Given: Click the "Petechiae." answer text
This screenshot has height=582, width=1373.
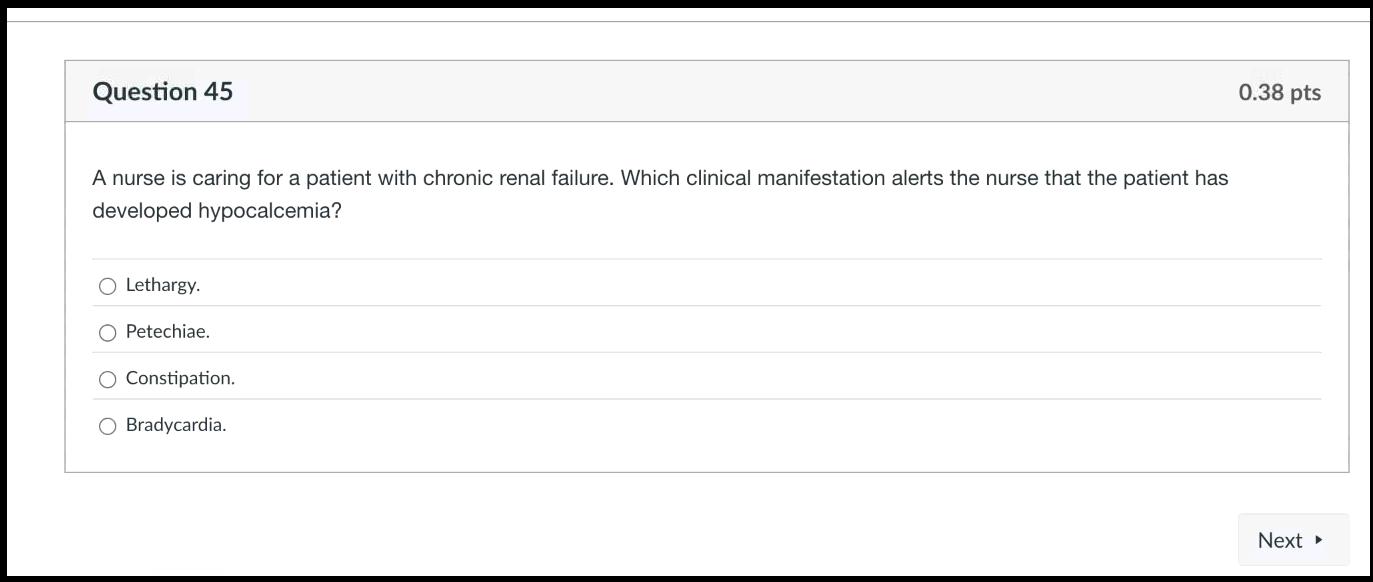Looking at the screenshot, I should pos(168,332).
